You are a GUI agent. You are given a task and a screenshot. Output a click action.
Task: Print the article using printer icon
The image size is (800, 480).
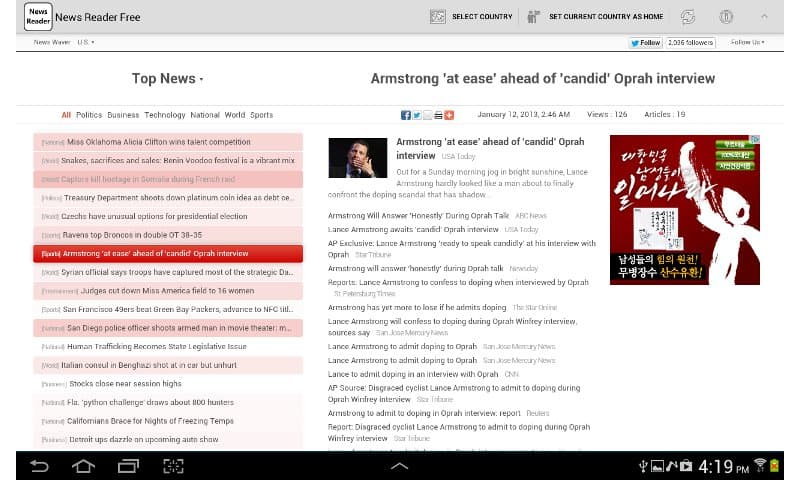[x=438, y=115]
